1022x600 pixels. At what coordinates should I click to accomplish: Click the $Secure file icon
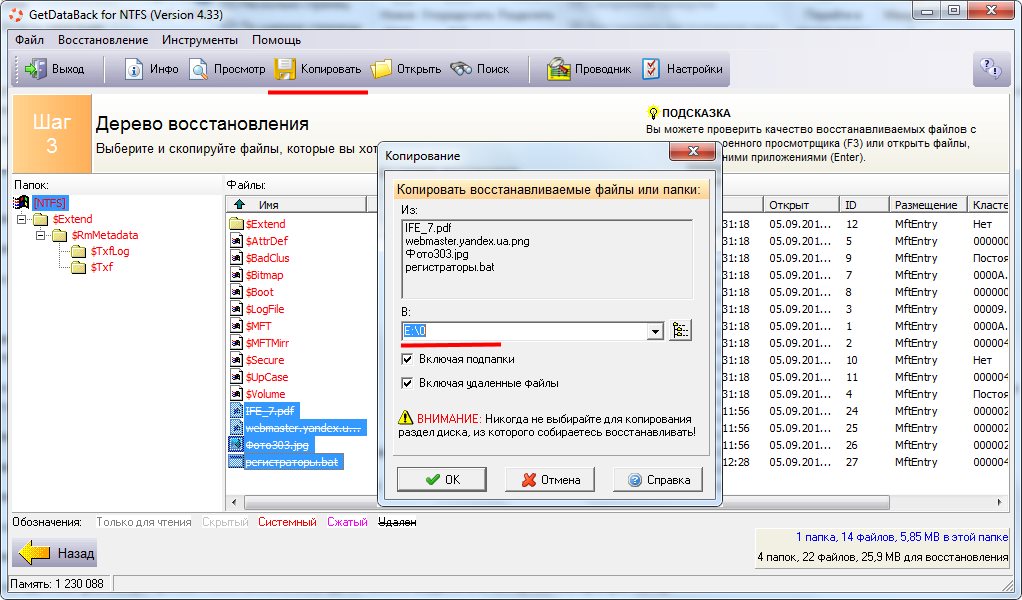(x=236, y=360)
